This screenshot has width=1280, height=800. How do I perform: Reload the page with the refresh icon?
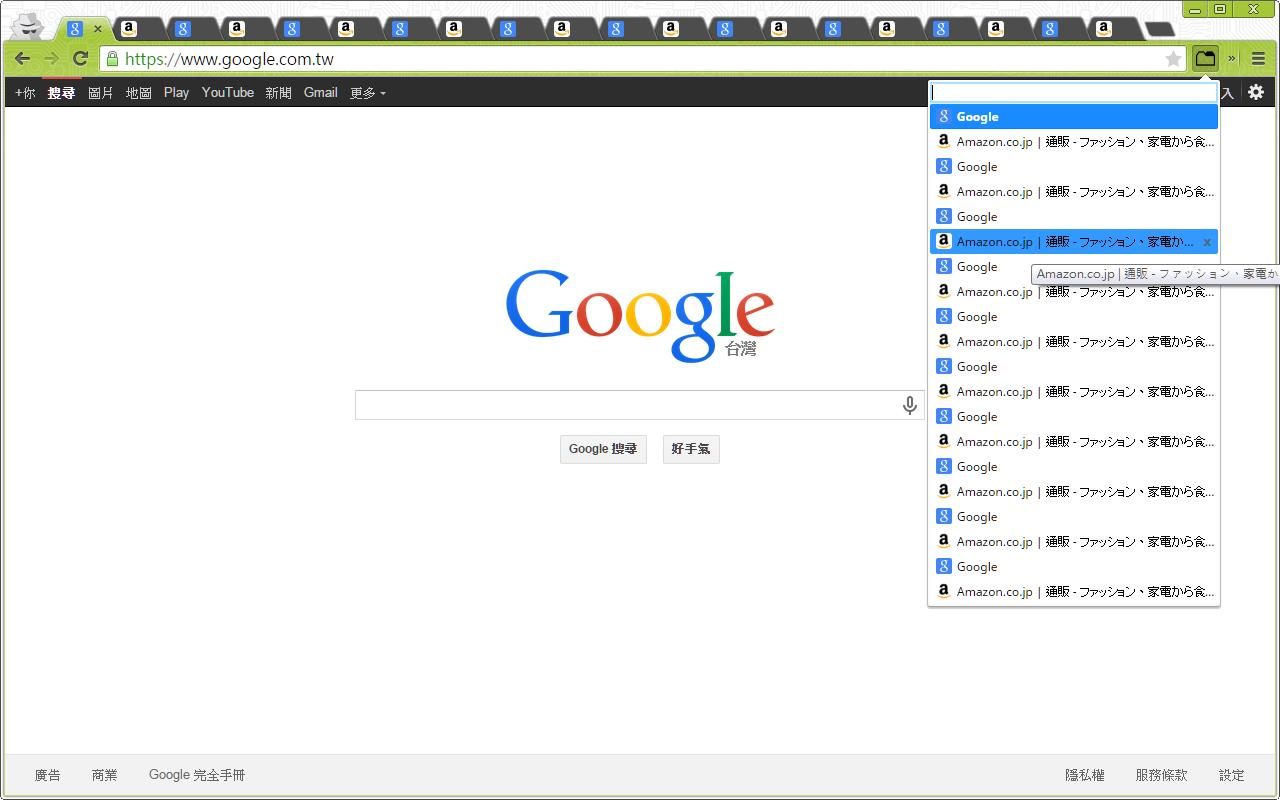click(81, 59)
